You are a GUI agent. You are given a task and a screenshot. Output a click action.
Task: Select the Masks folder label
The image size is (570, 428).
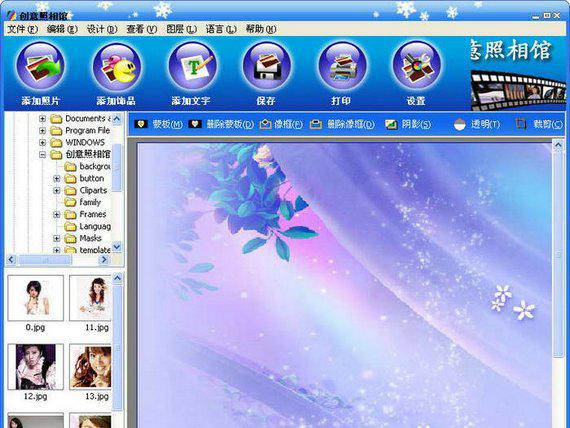coord(91,238)
